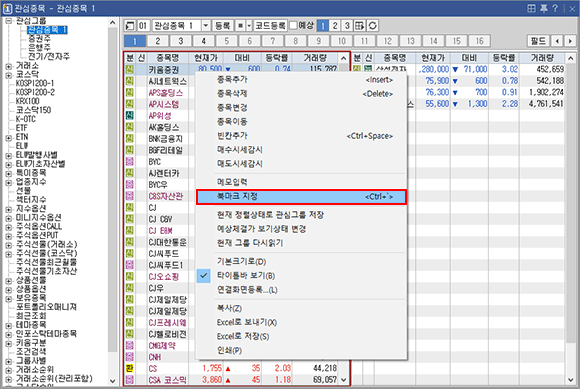Click the left tree panel's vertical scrollbar thumb
This screenshot has width=580, height=389.
pos(112,189)
